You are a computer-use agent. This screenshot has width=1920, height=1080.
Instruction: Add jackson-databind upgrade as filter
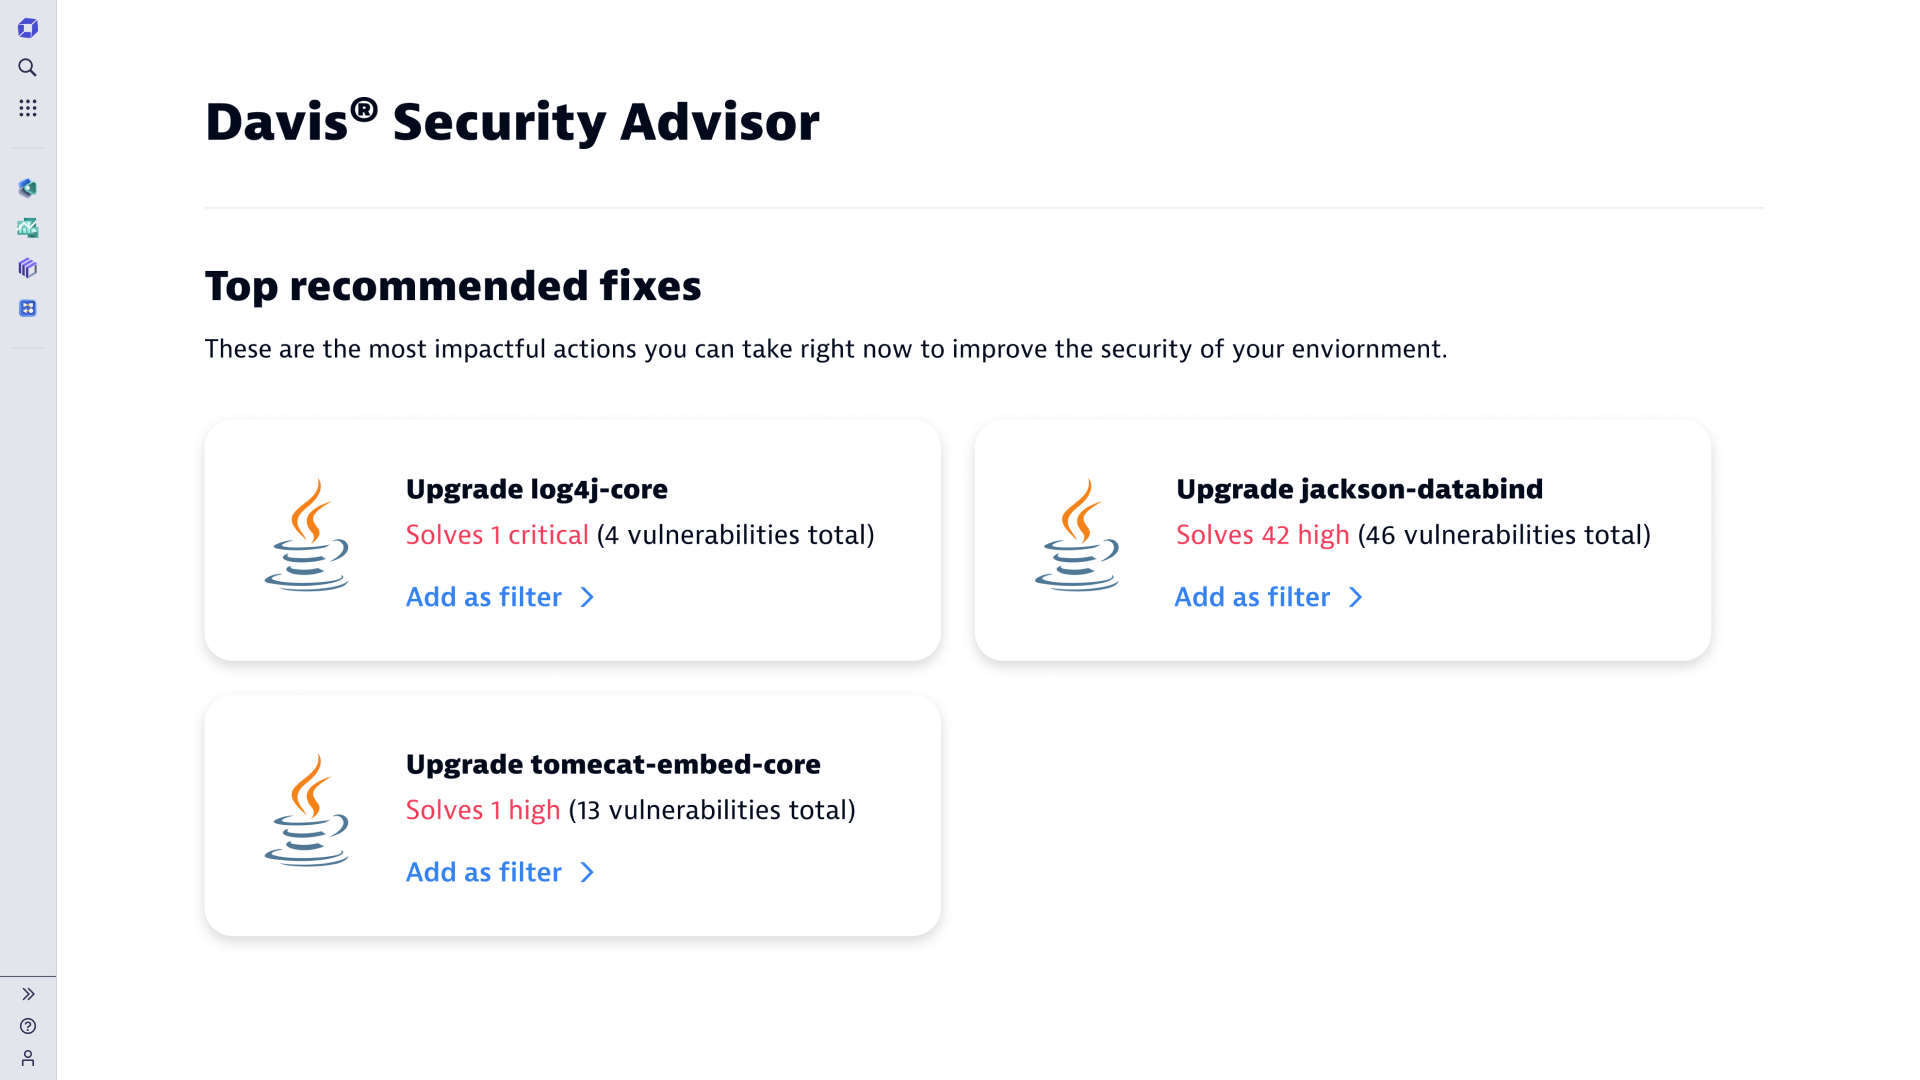[1268, 597]
